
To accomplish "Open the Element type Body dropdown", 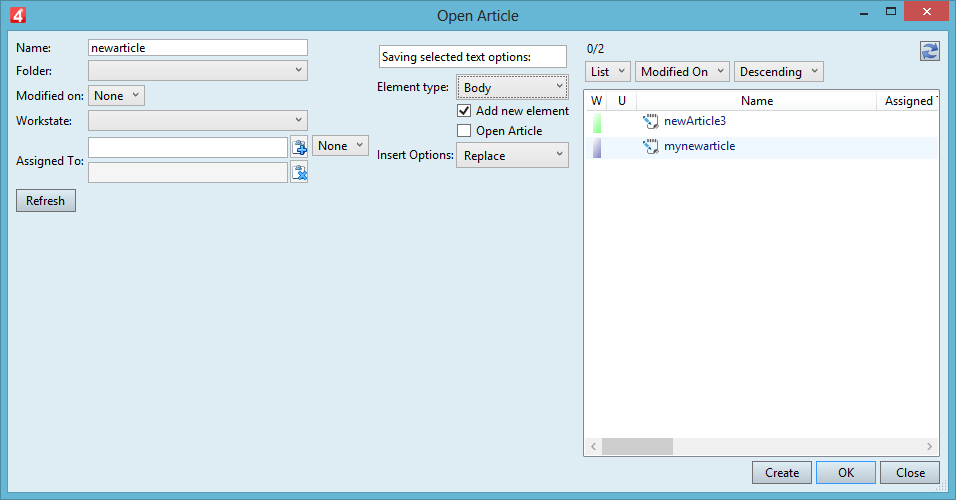I will pyautogui.click(x=512, y=87).
